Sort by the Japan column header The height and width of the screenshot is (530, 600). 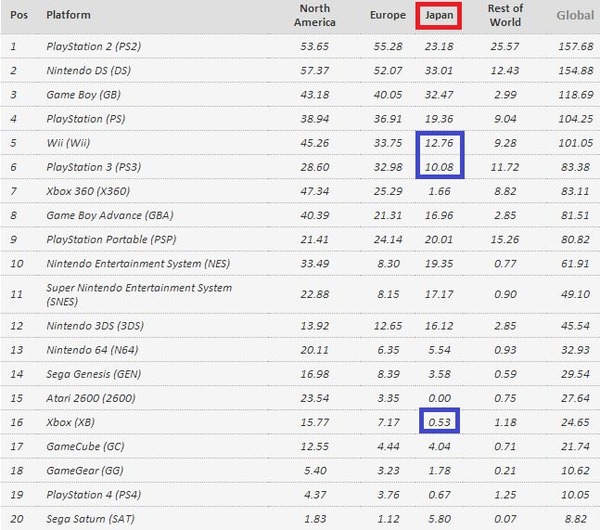439,15
